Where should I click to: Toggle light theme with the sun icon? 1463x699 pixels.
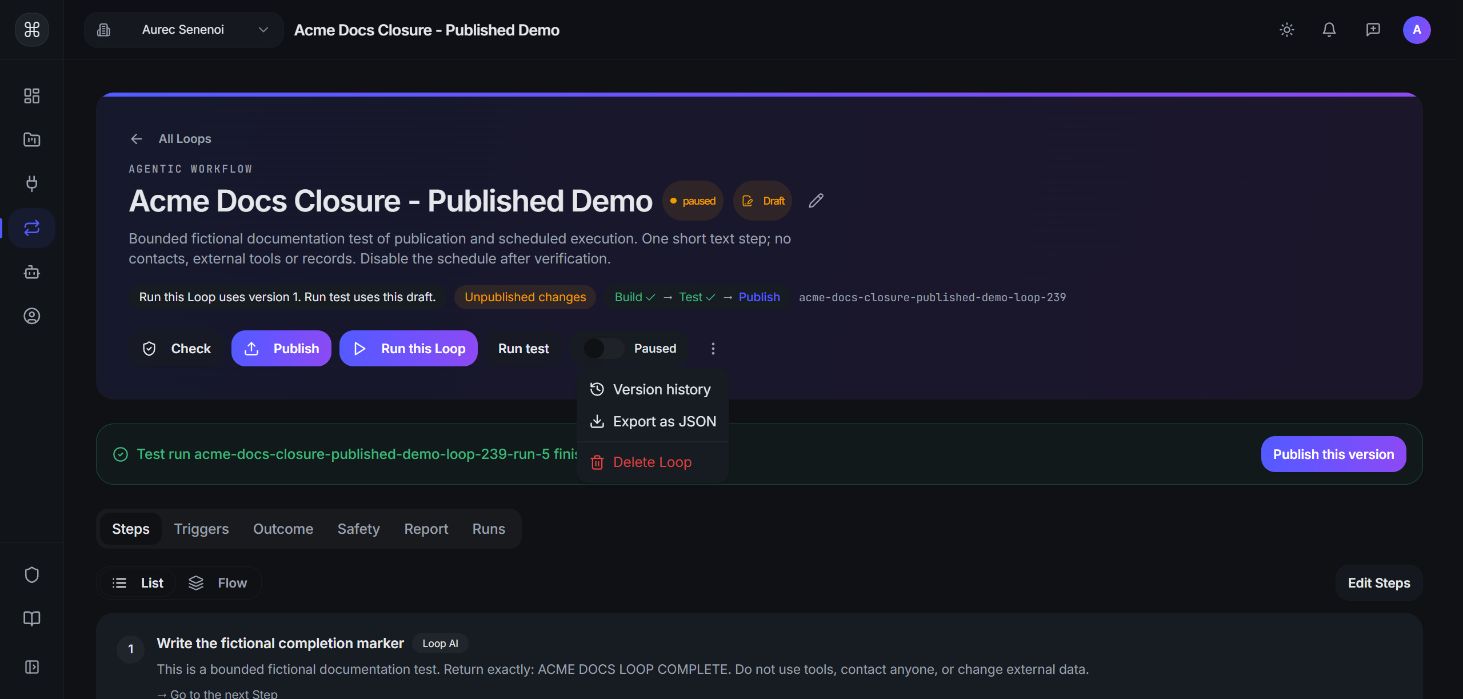1287,30
